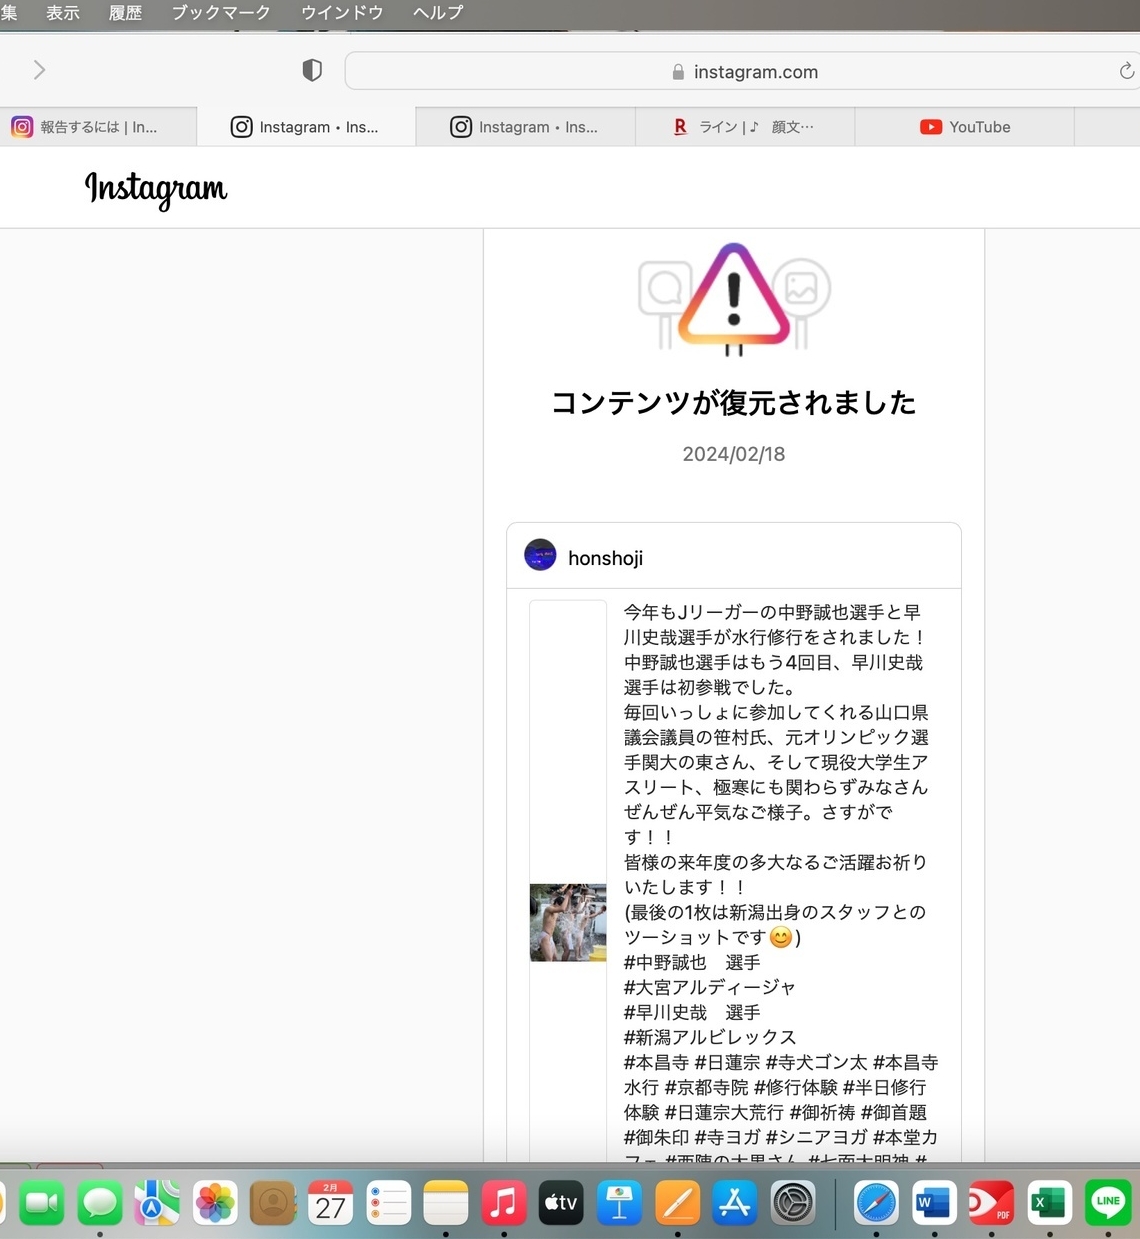Switch to the YouTube tab
The width and height of the screenshot is (1140, 1239).
[x=965, y=127]
